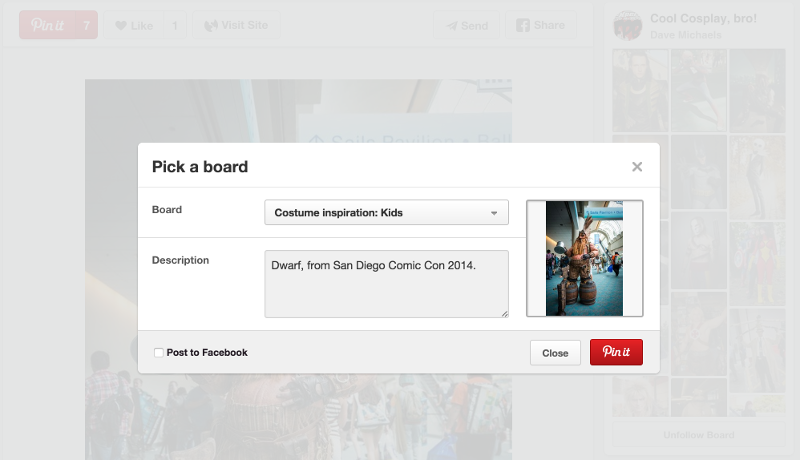Image resolution: width=800 pixels, height=460 pixels.
Task: Click the Close button in dialog
Action: click(x=555, y=353)
